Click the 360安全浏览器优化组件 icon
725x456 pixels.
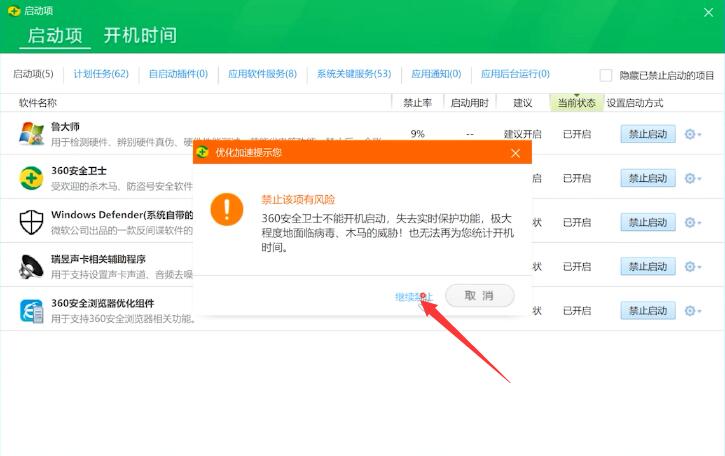click(x=31, y=311)
